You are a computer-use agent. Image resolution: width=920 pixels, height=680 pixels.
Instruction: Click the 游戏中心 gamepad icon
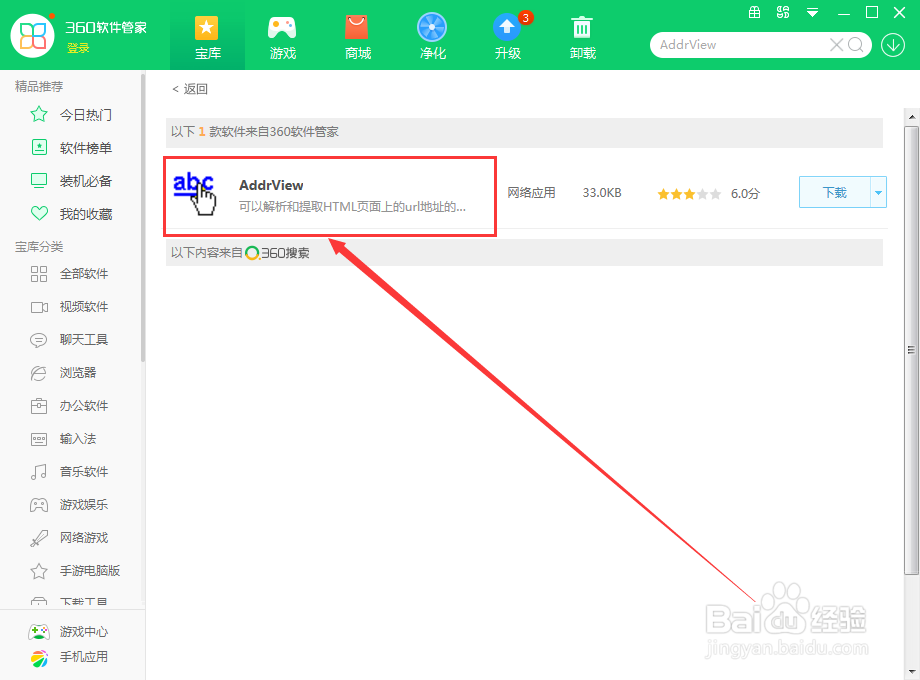[39, 632]
